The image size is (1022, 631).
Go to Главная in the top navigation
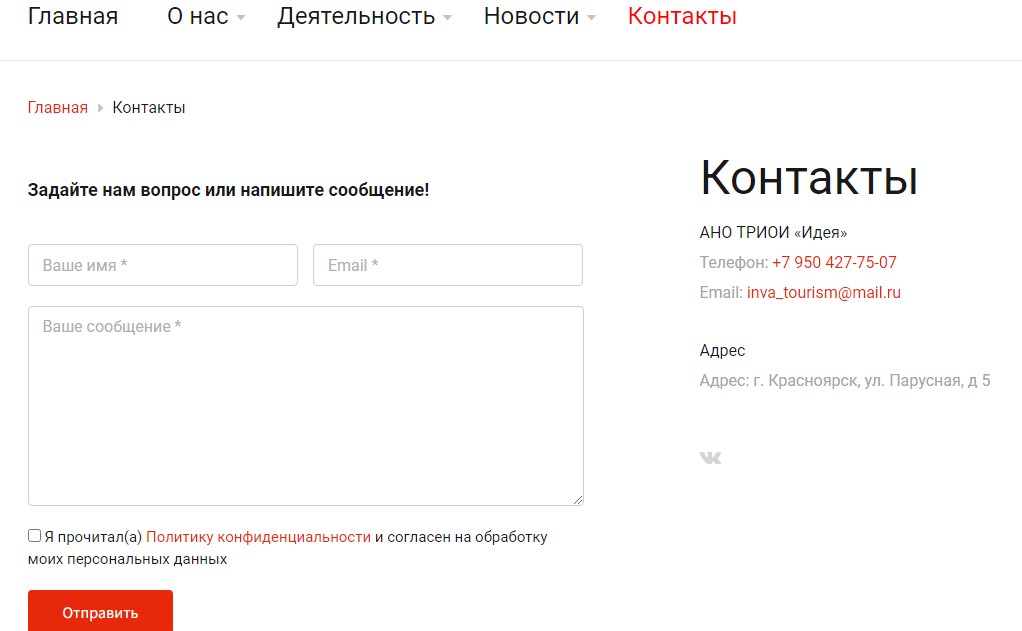(72, 17)
